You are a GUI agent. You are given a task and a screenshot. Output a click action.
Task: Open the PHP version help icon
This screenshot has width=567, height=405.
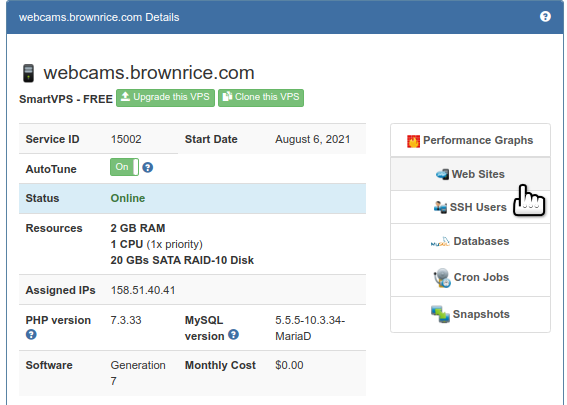(x=31, y=334)
